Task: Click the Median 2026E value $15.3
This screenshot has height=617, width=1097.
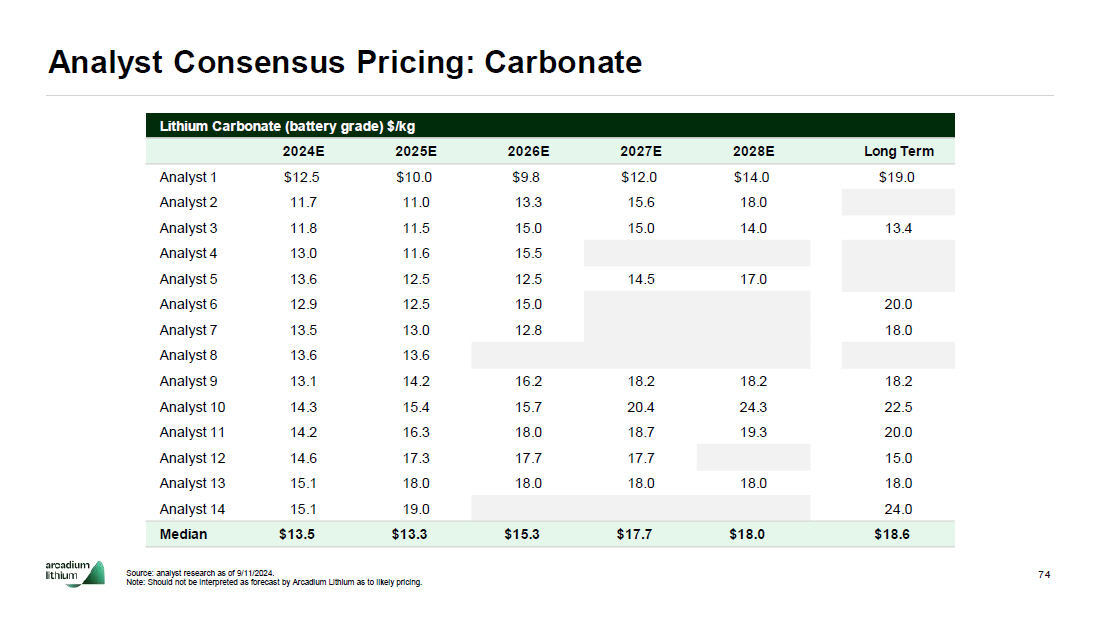Action: [522, 535]
